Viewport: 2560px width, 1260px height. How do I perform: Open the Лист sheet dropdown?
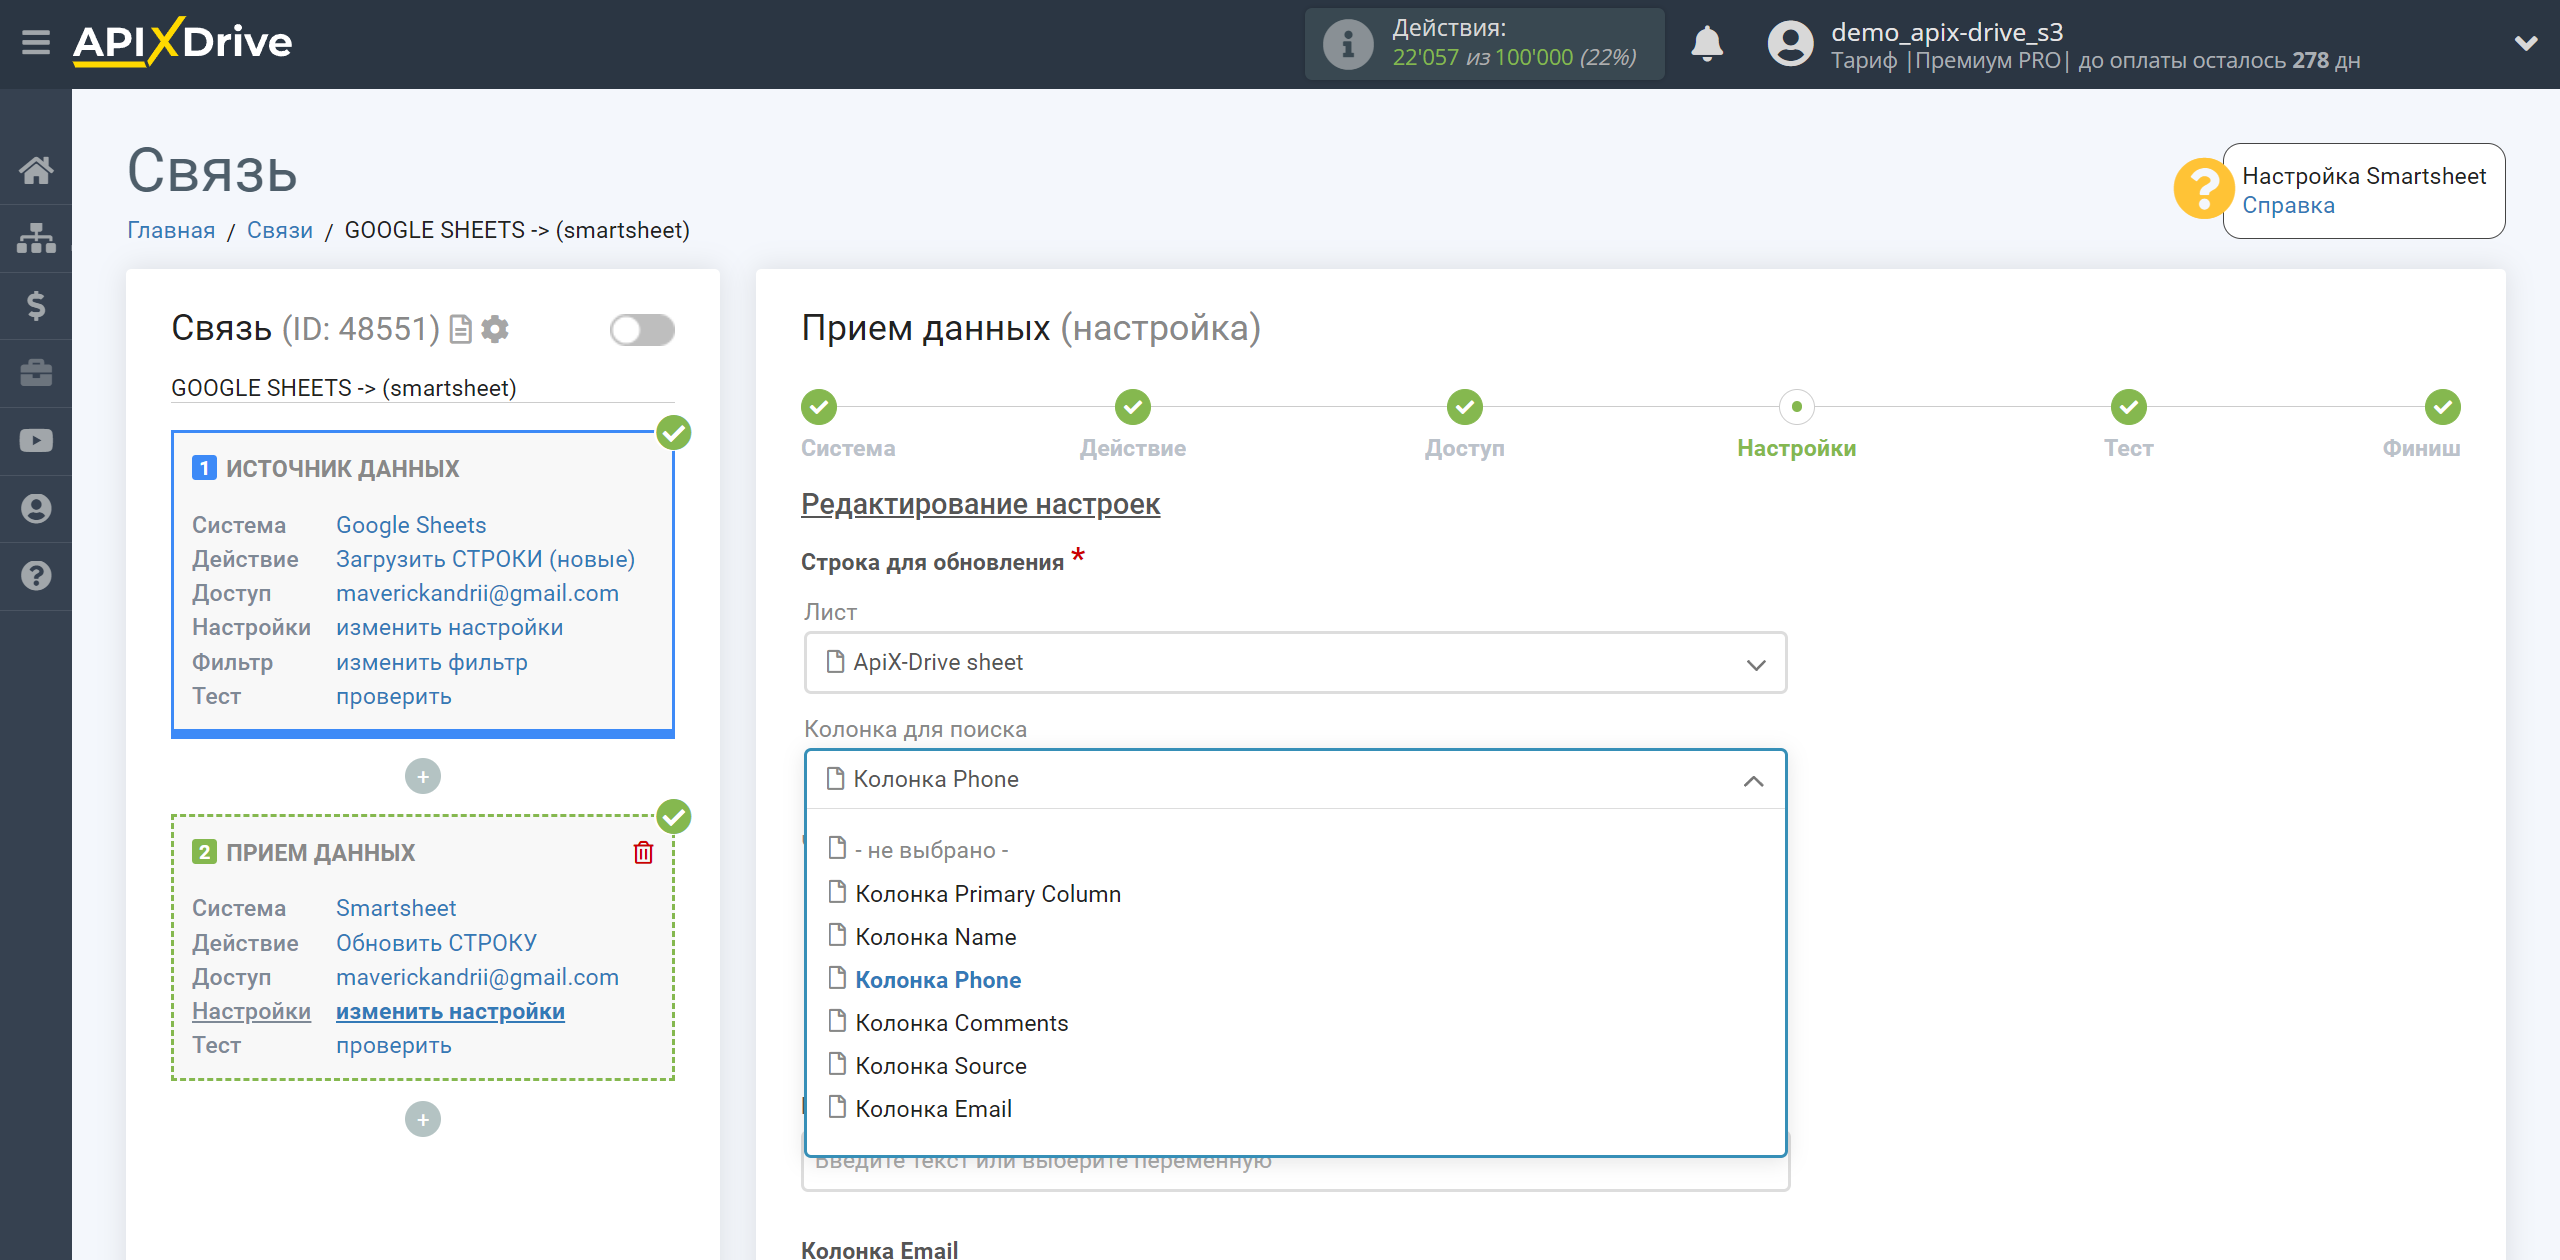pos(1295,662)
